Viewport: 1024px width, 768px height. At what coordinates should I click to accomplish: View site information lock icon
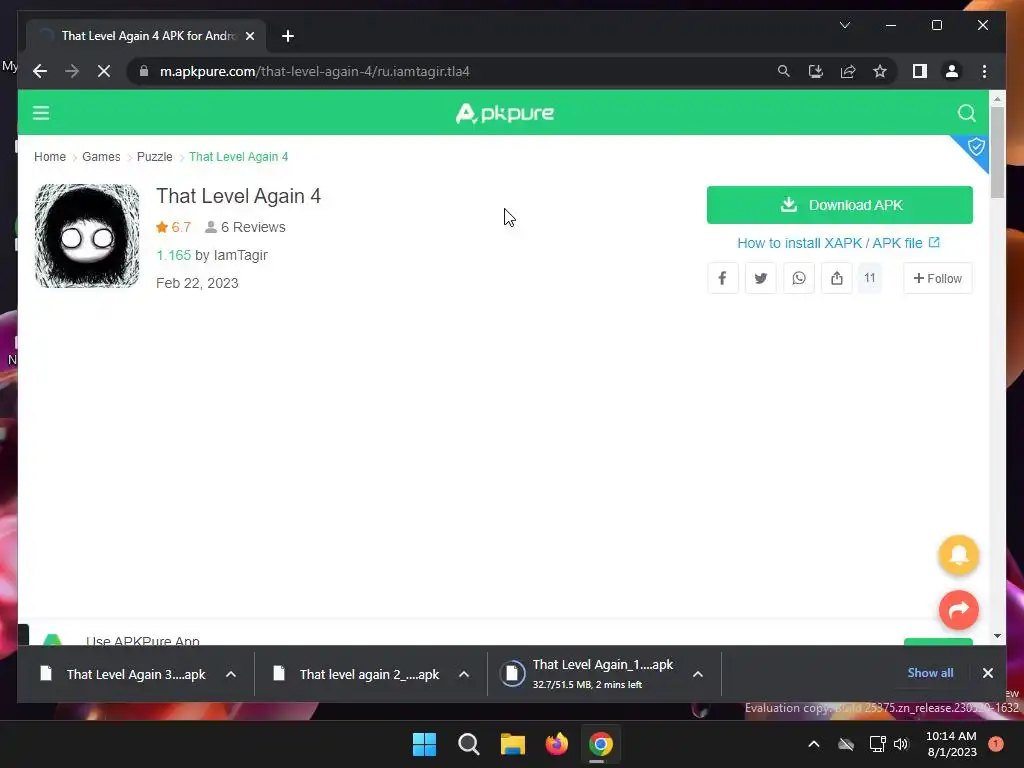click(144, 71)
